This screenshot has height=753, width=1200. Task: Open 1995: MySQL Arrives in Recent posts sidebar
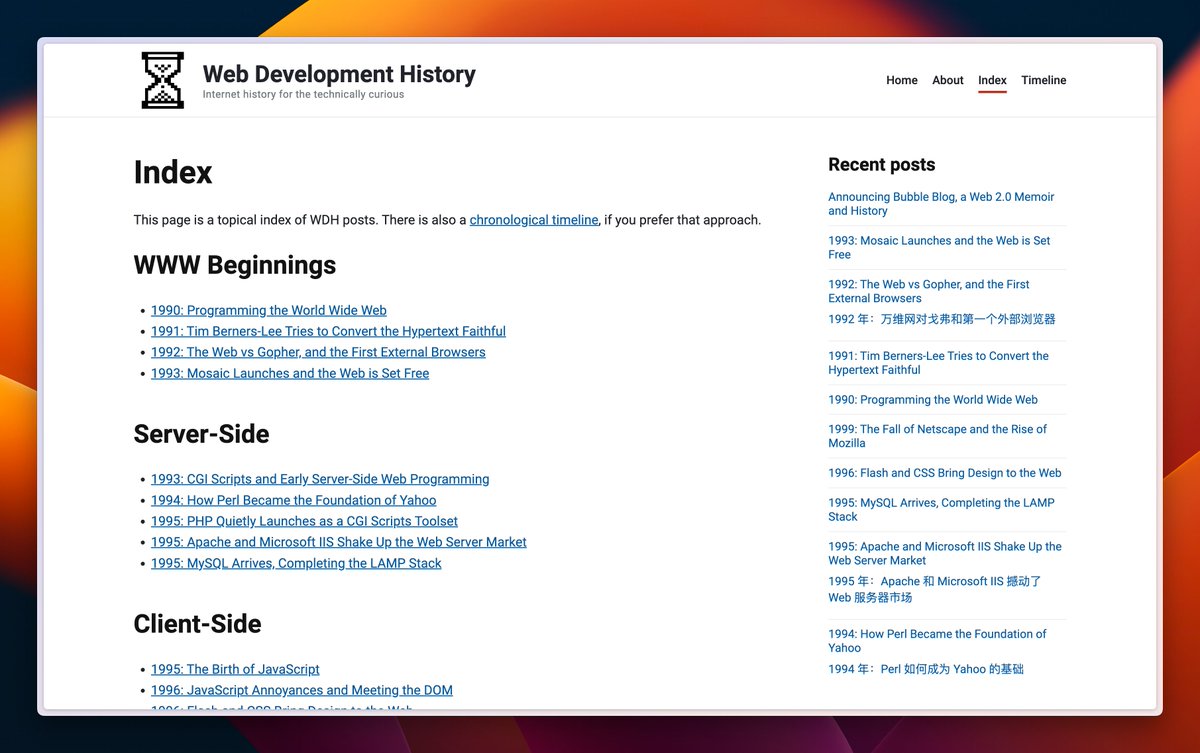tap(941, 510)
